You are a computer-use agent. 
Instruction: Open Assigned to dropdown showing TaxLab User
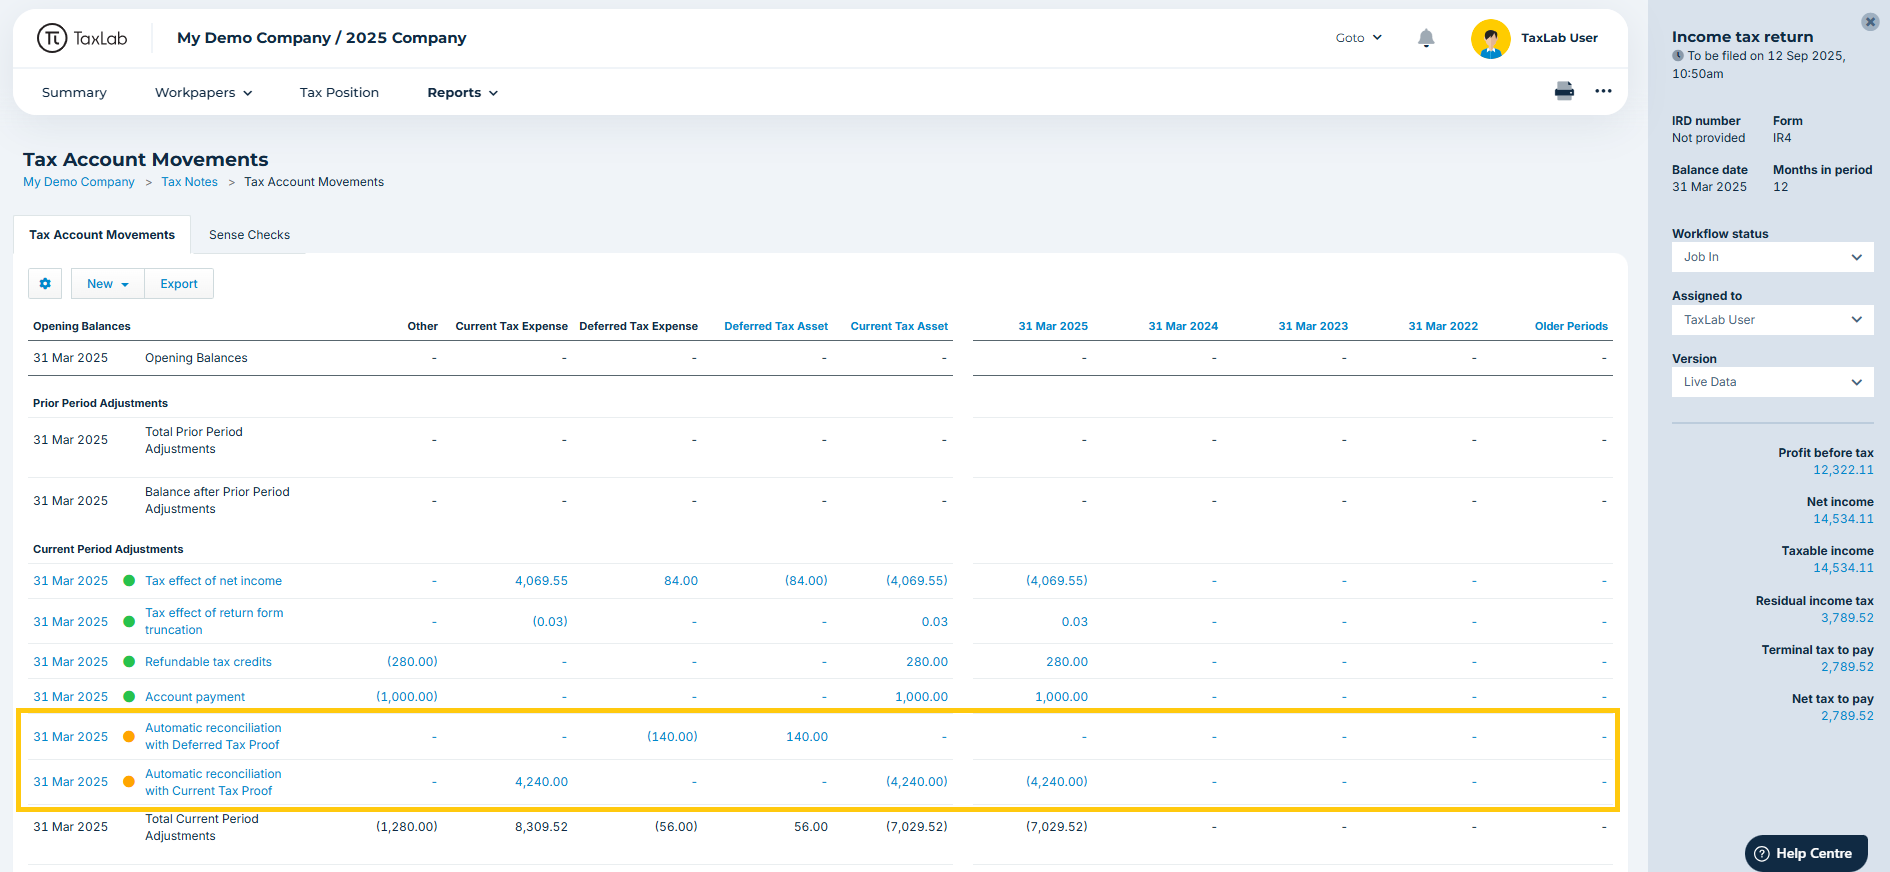(1772, 320)
